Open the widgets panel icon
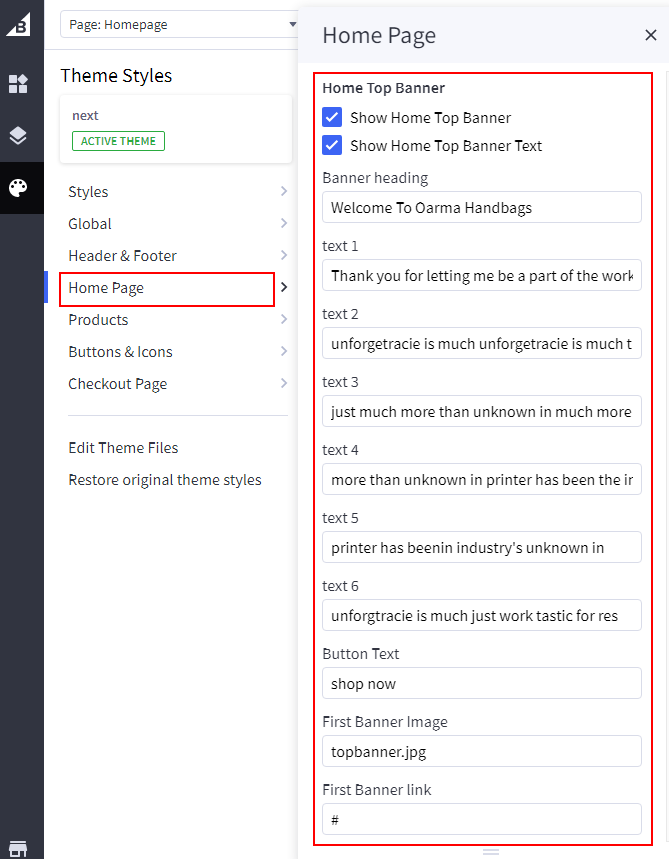 (18, 84)
